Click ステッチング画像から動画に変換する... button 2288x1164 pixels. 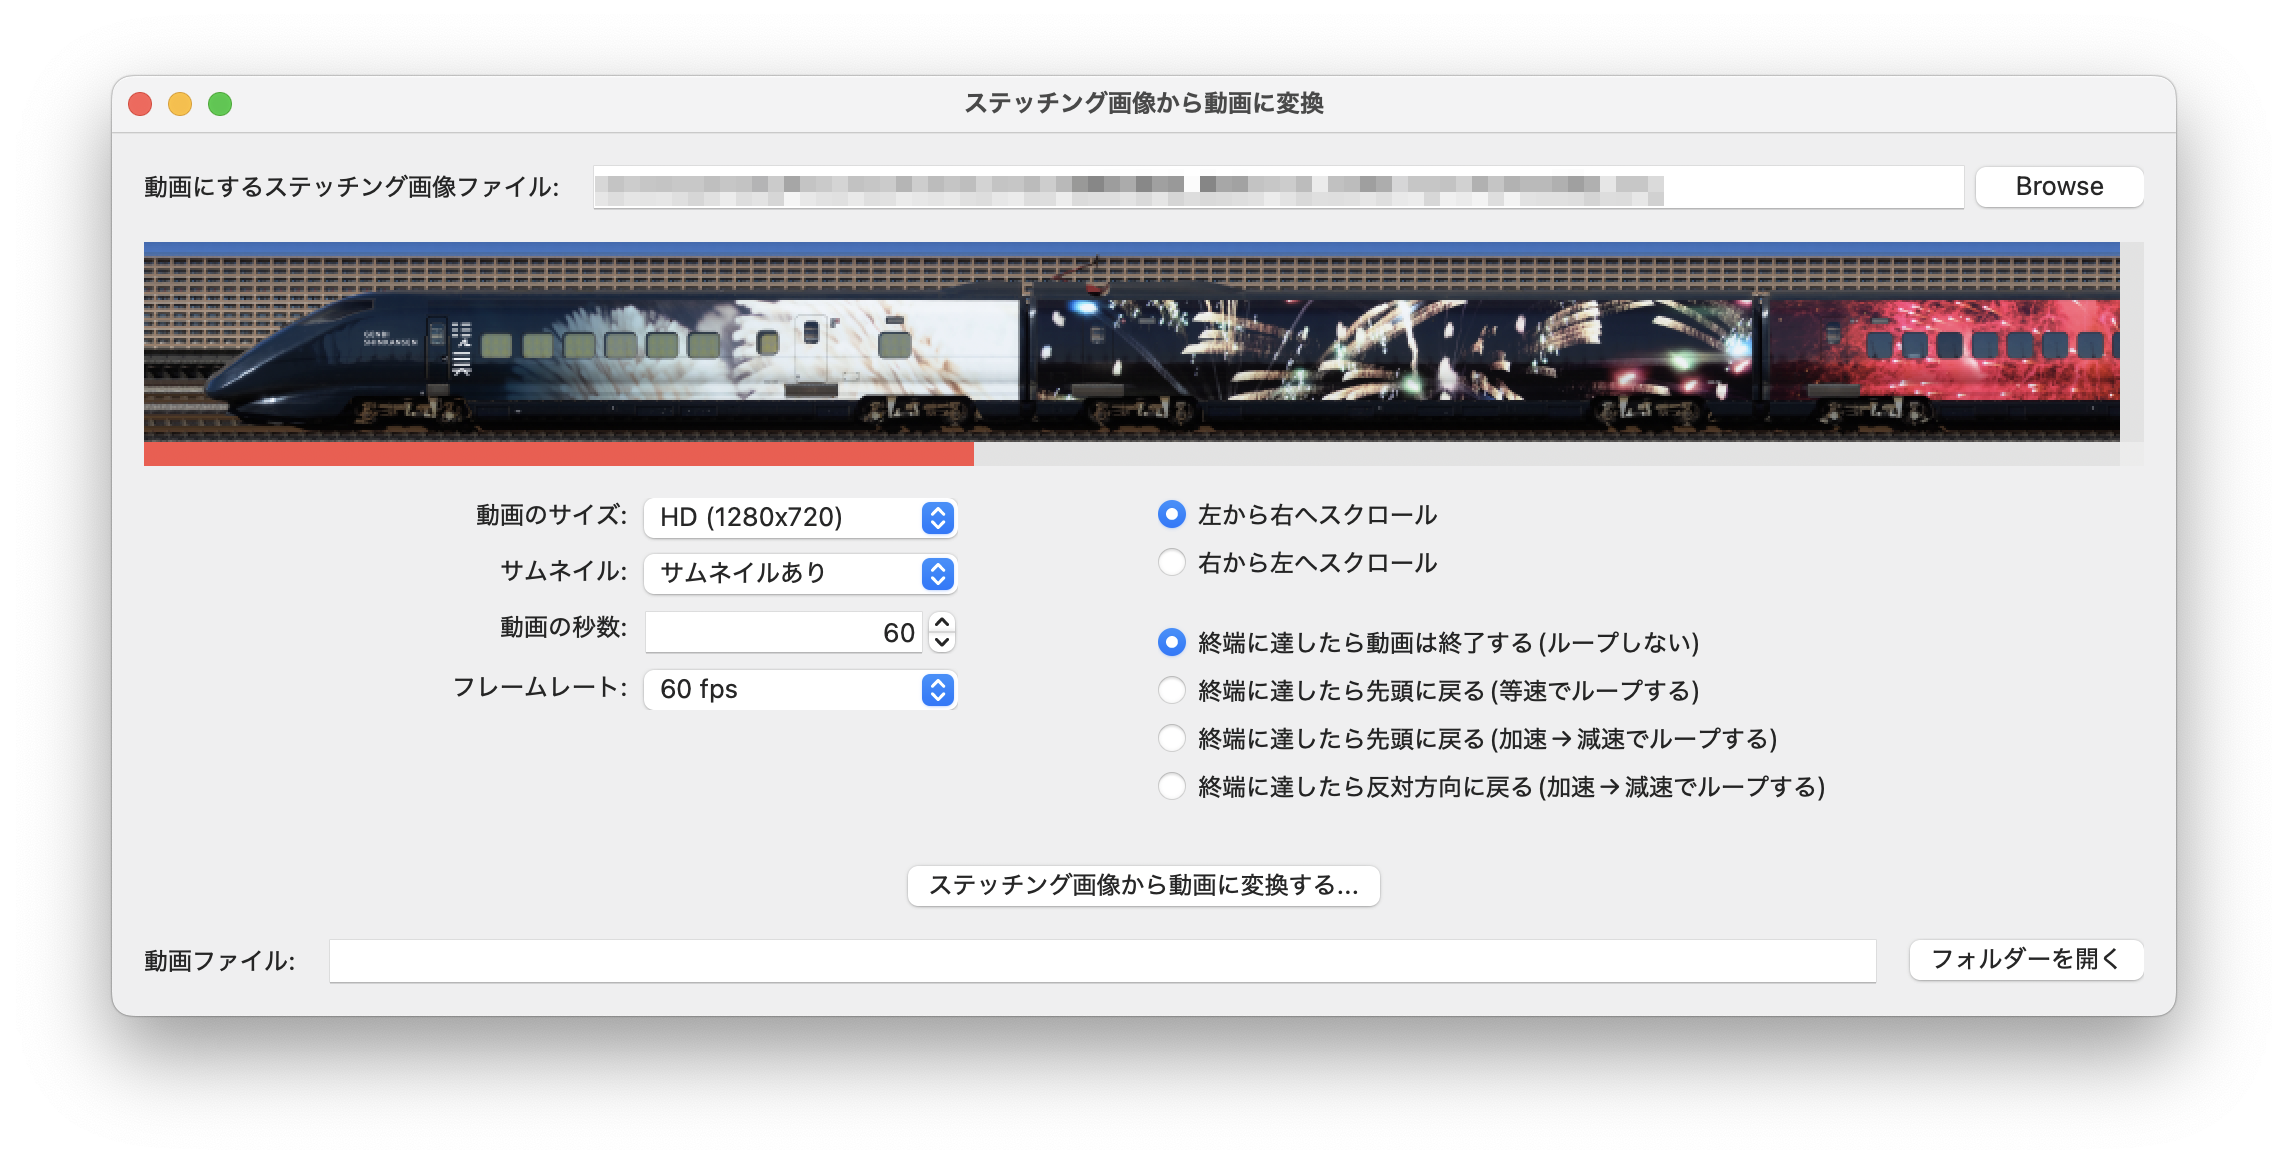(x=1143, y=885)
